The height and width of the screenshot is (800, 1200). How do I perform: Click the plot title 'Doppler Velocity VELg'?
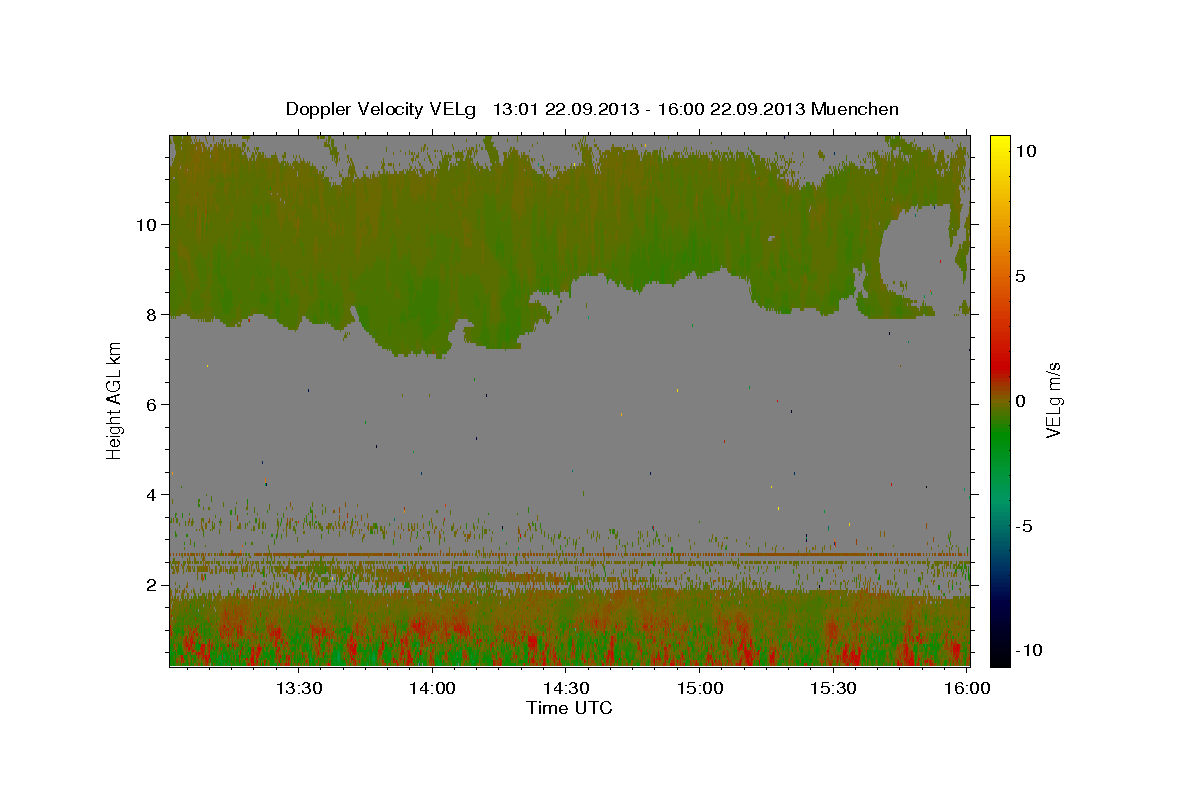point(382,109)
